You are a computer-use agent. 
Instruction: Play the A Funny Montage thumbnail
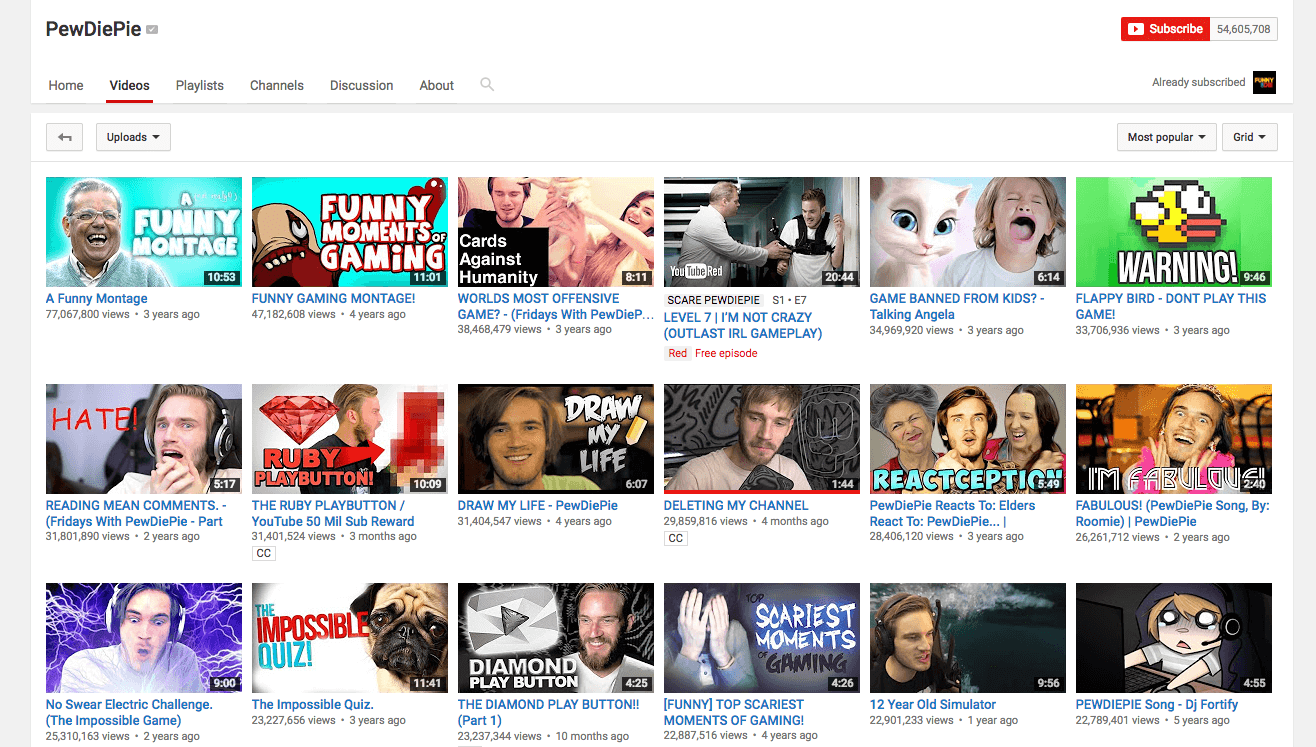pos(144,232)
